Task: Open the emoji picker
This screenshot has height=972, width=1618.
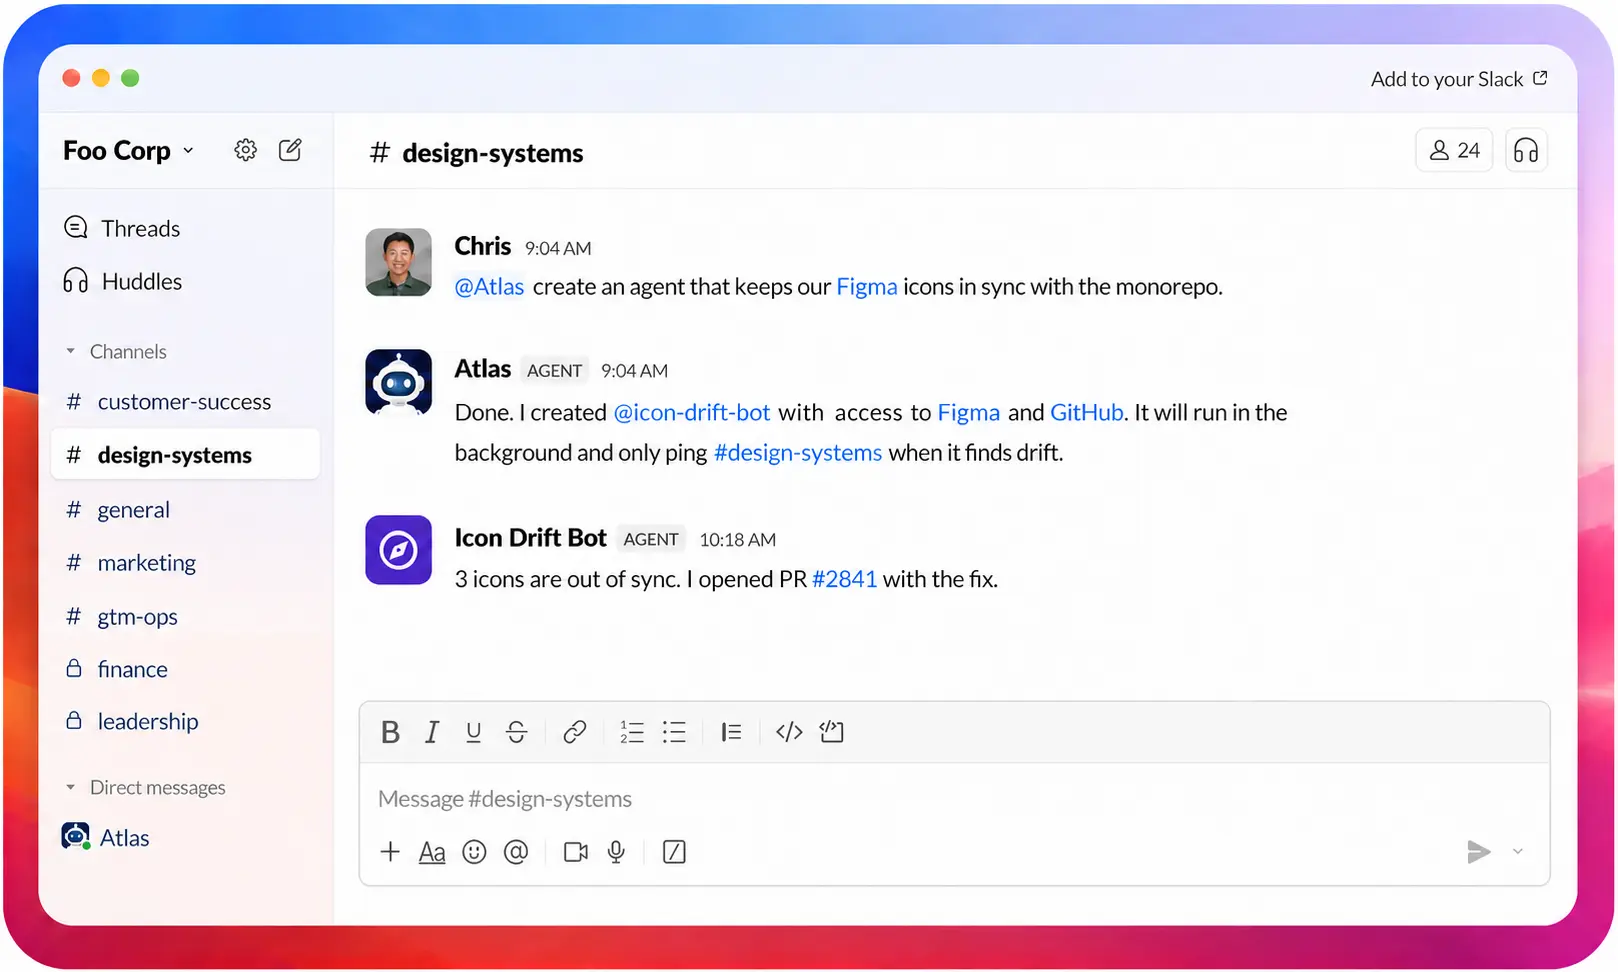Action: tap(474, 852)
